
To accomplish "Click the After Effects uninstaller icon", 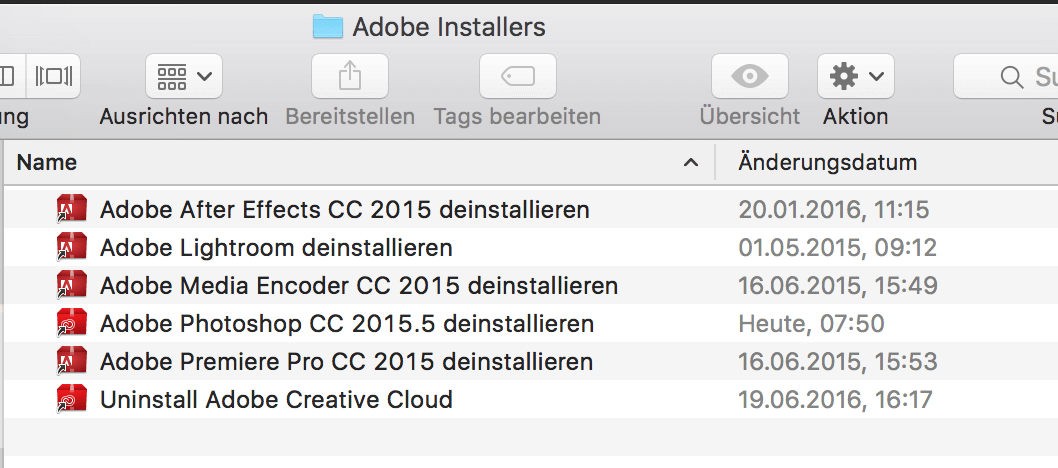I will pyautogui.click(x=72, y=209).
